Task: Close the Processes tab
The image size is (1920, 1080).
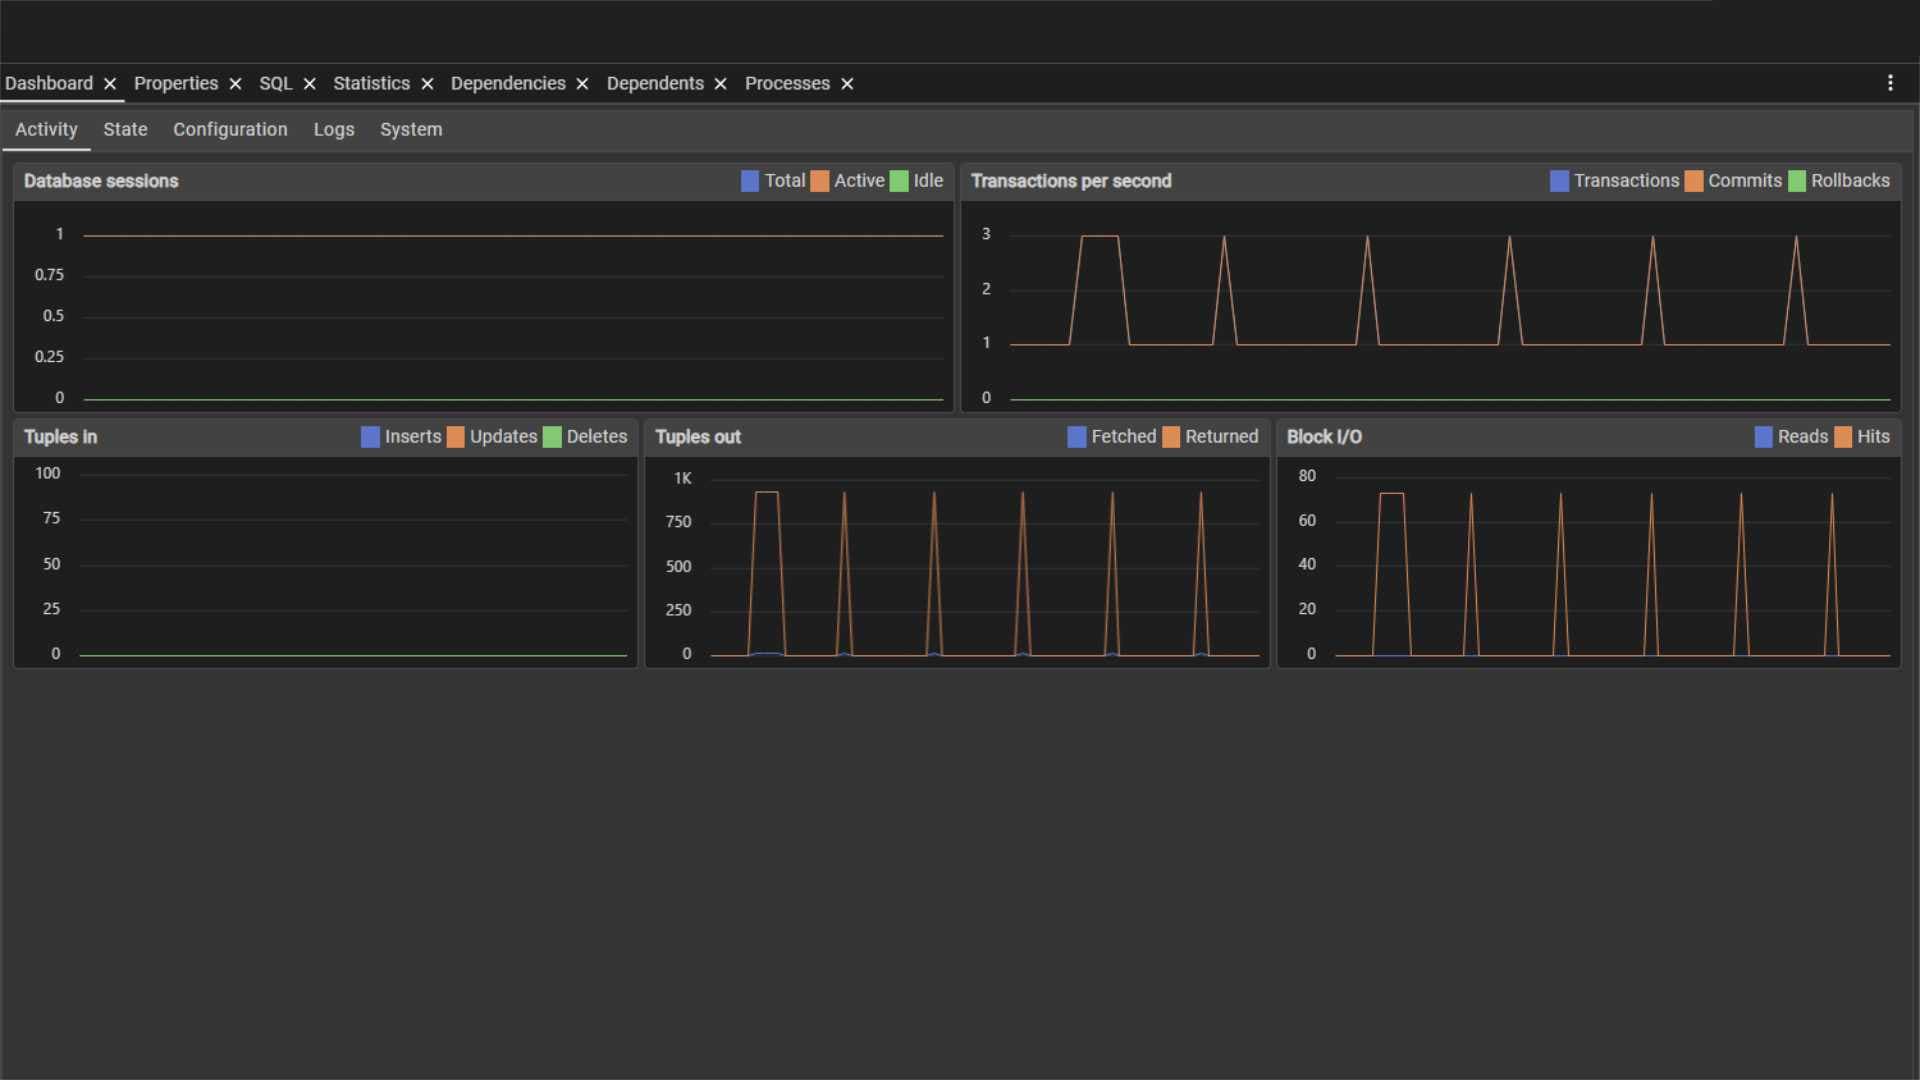Action: [x=847, y=84]
